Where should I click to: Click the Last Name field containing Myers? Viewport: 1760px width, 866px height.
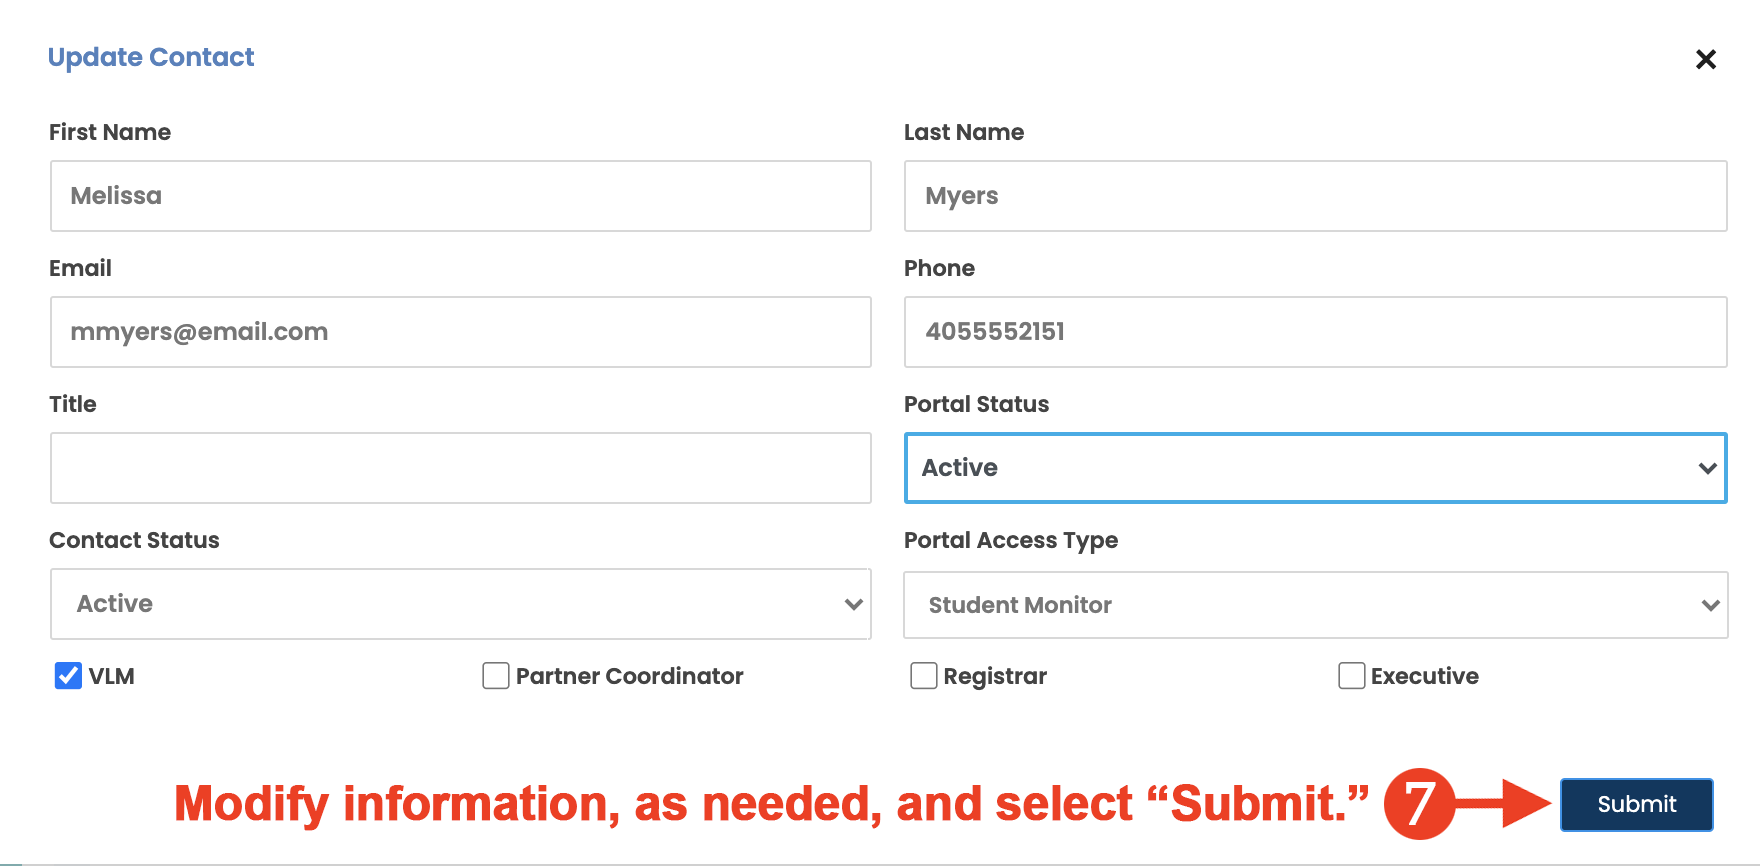1315,196
